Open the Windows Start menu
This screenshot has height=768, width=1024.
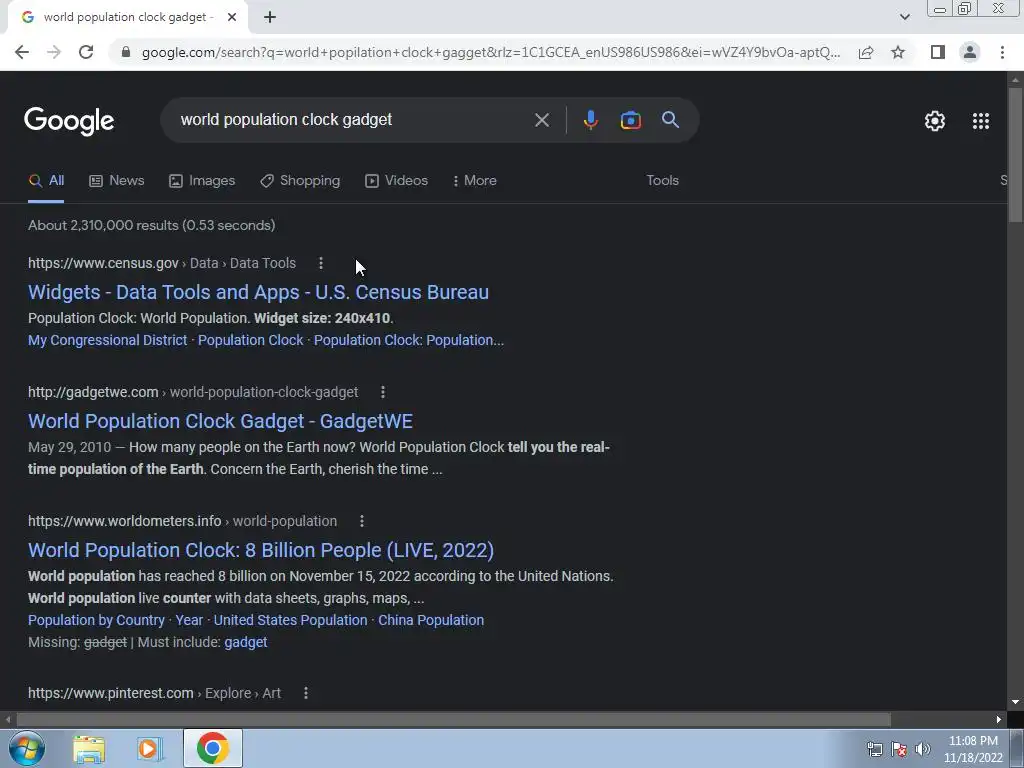tap(26, 748)
